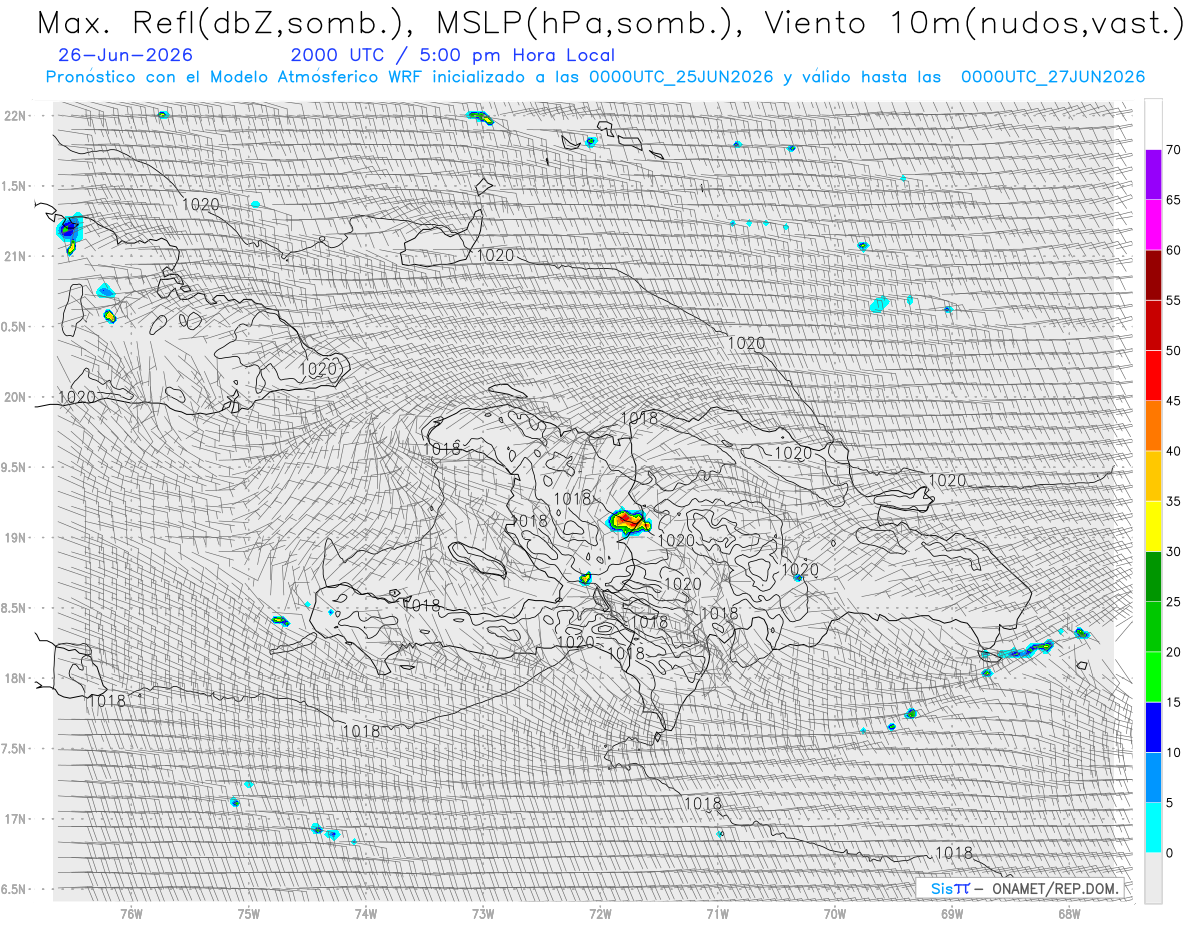Click the '50' colorbar scale value
1200x927 pixels.
coord(1174,351)
